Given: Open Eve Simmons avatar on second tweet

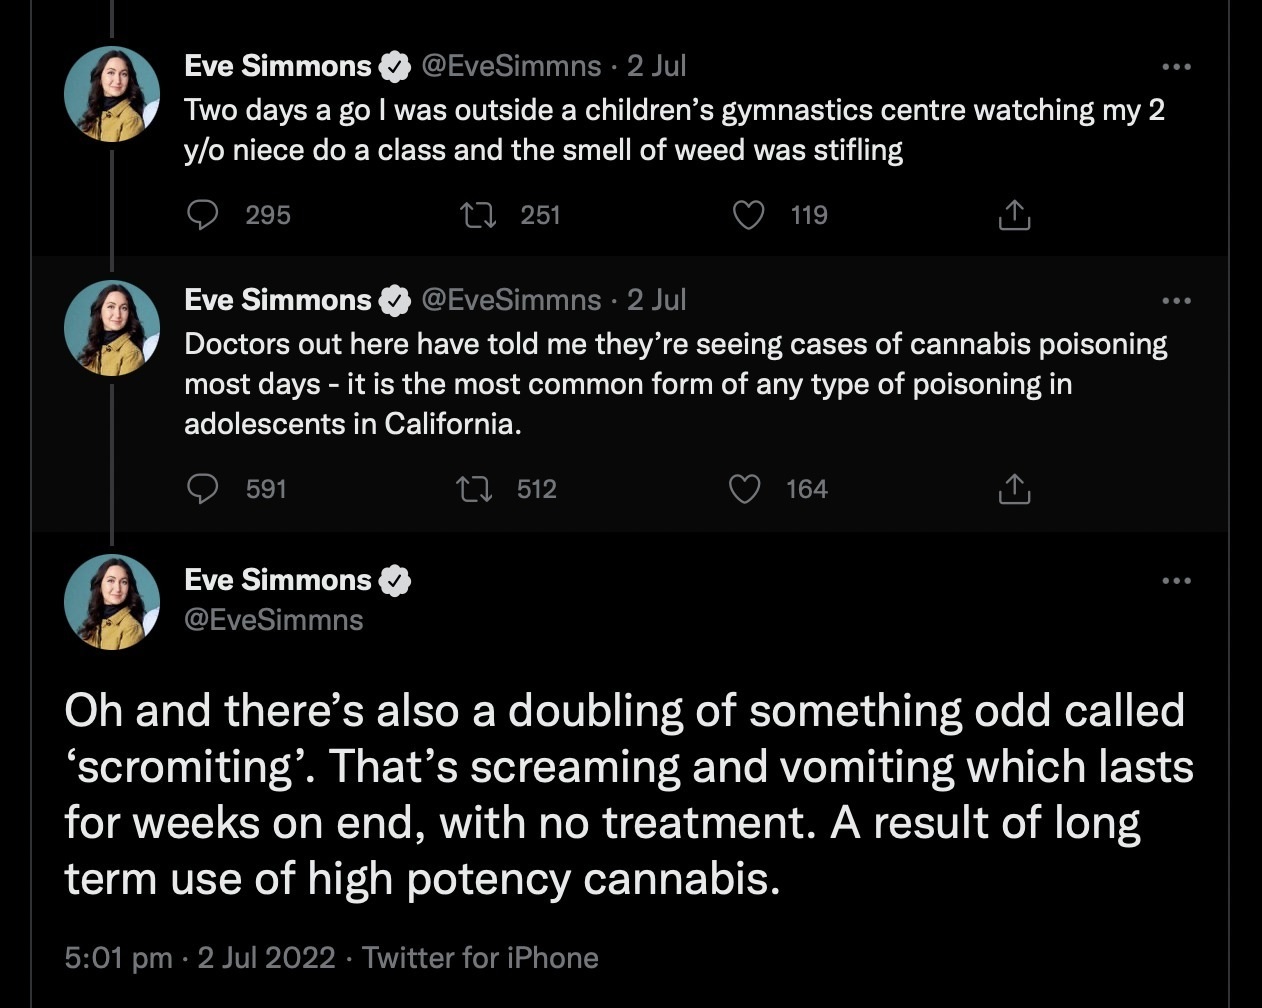Looking at the screenshot, I should tap(112, 328).
